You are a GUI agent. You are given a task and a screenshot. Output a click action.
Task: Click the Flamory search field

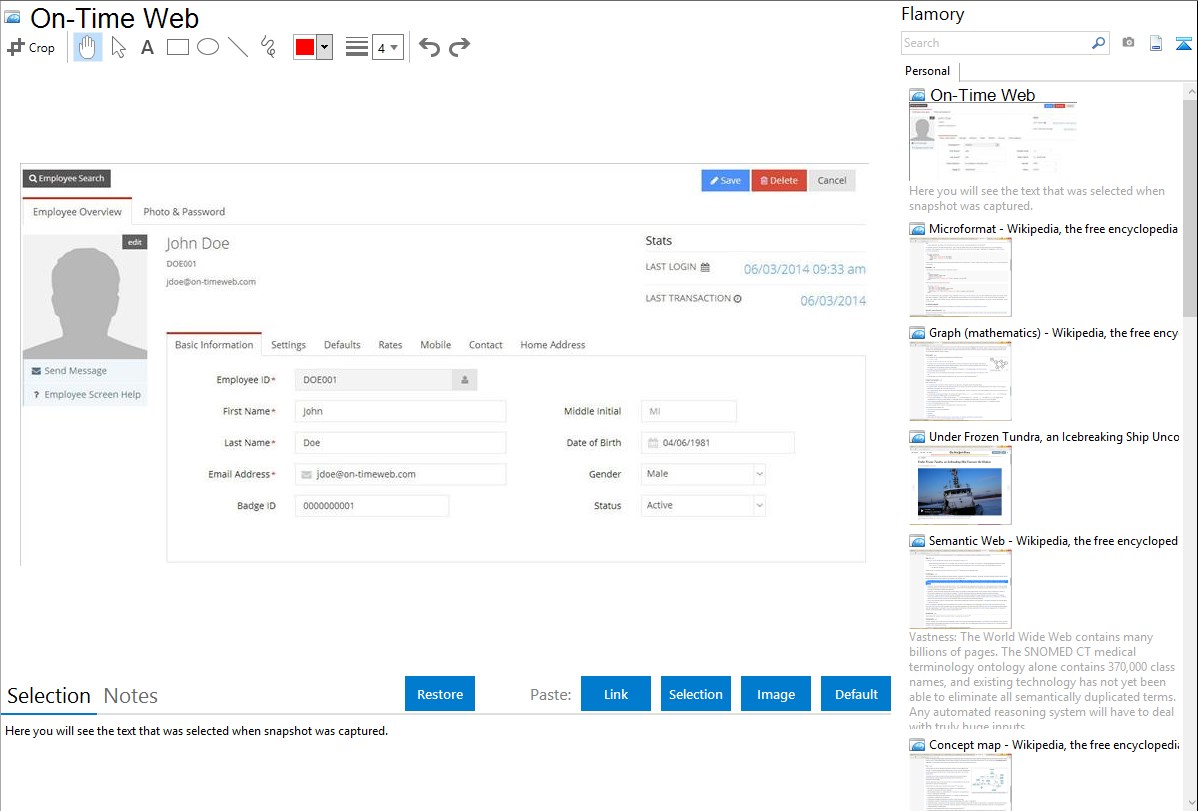pyautogui.click(x=995, y=43)
